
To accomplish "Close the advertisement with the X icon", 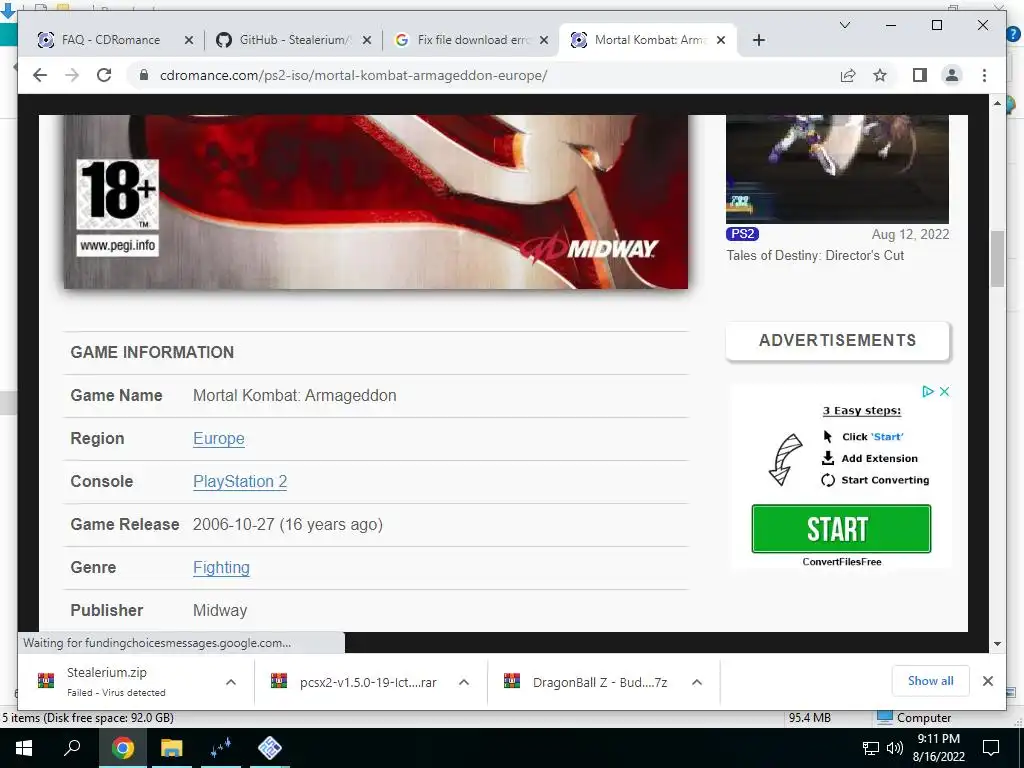I will (944, 391).
